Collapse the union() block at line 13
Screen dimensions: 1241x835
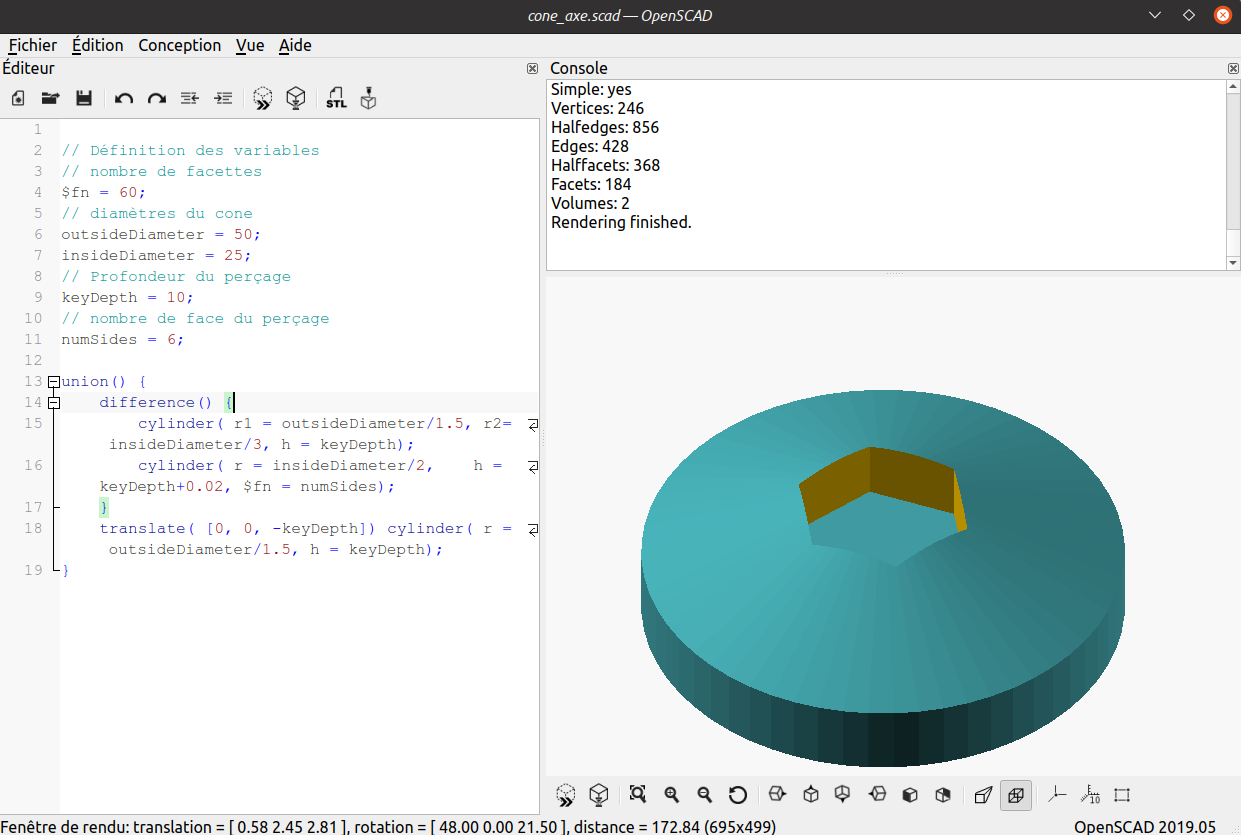tap(53, 382)
